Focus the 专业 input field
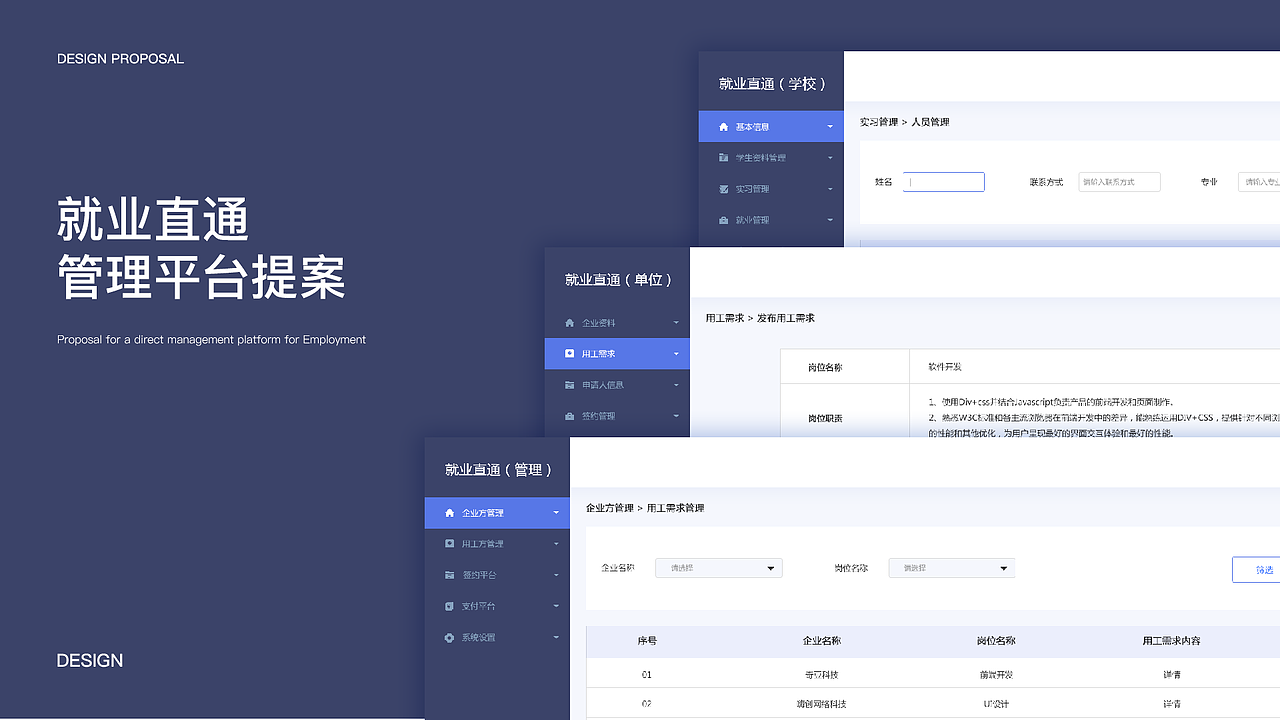The image size is (1280, 720). point(1259,182)
